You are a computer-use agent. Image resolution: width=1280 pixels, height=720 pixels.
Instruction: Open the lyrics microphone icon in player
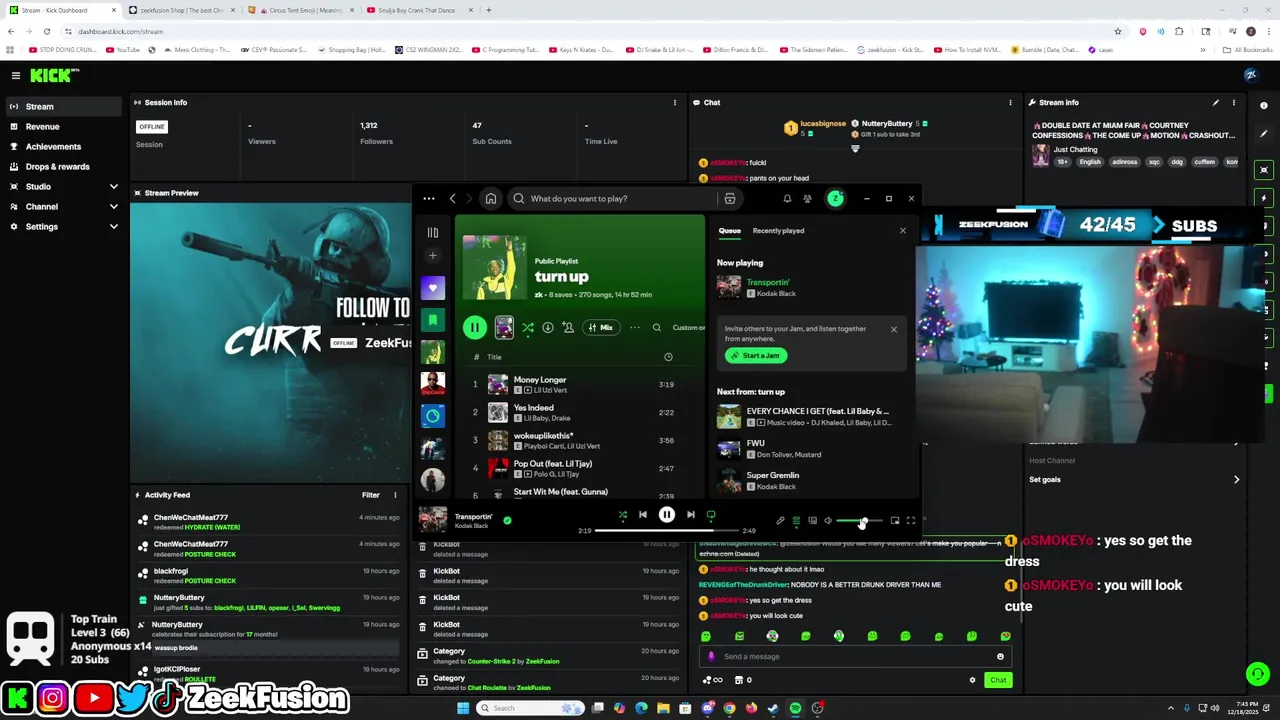pos(780,521)
